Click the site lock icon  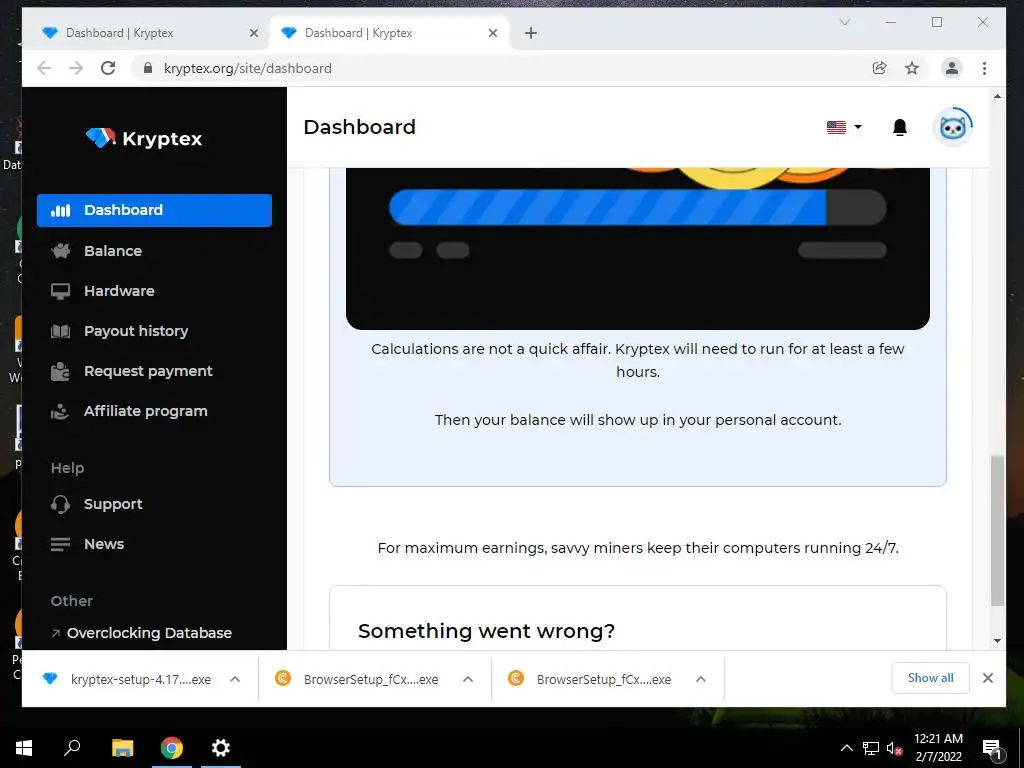148,68
